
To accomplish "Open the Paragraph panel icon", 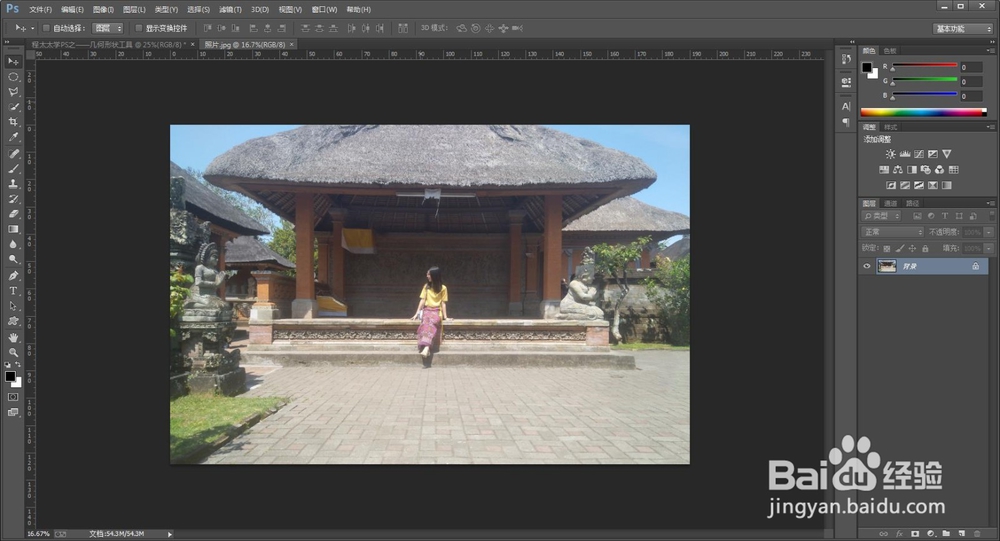I will click(x=846, y=122).
